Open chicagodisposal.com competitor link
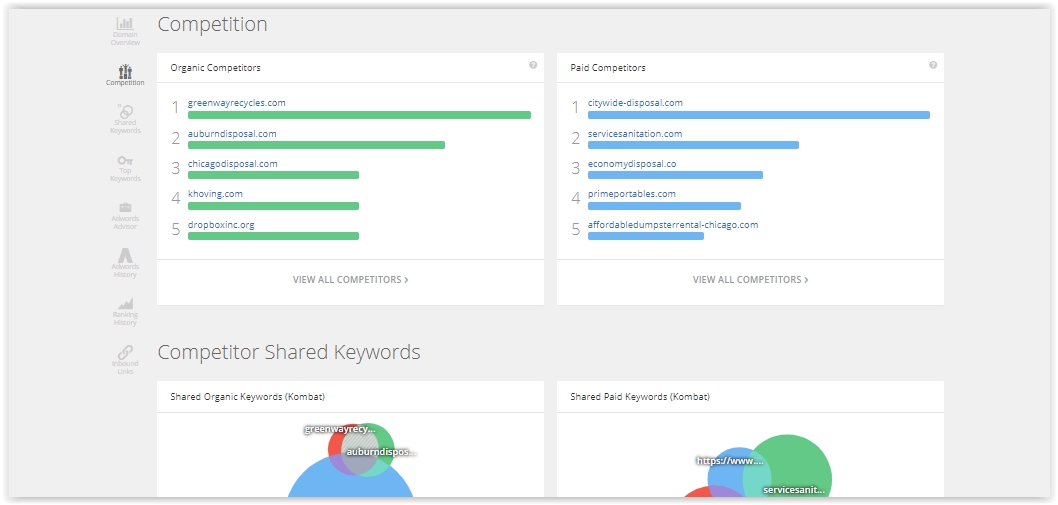Image resolution: width=1058 pixels, height=505 pixels. click(x=232, y=163)
